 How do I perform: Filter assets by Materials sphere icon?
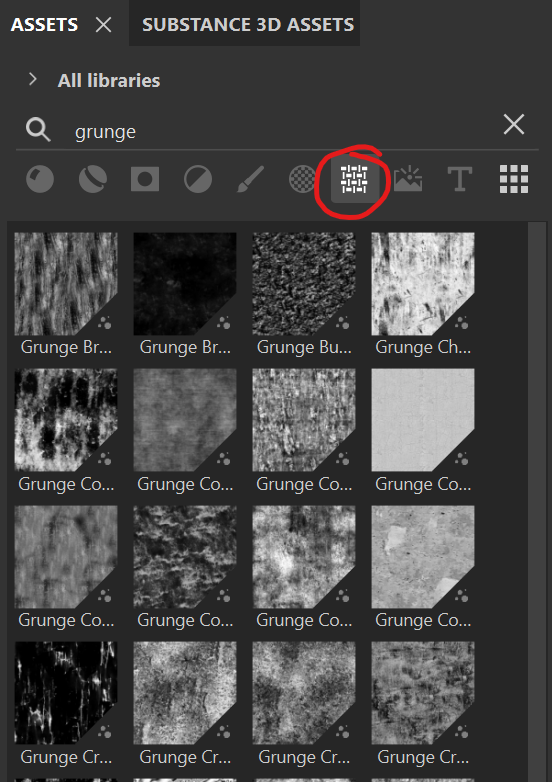[40, 179]
